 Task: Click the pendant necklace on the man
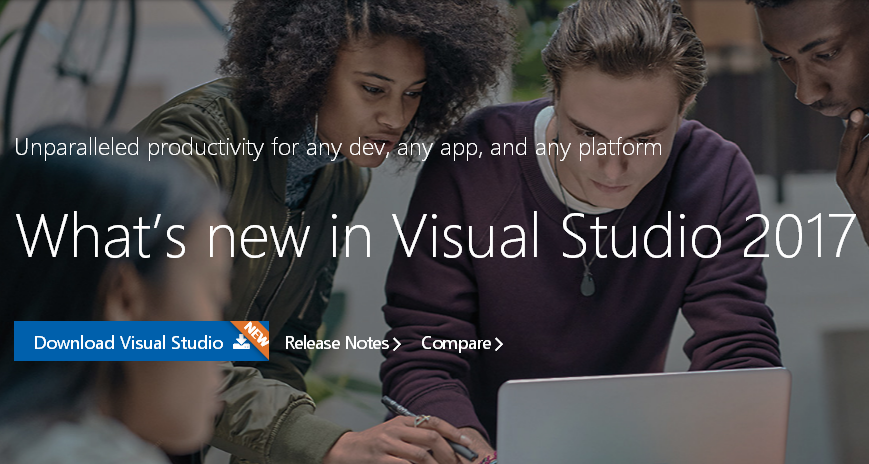tap(588, 283)
